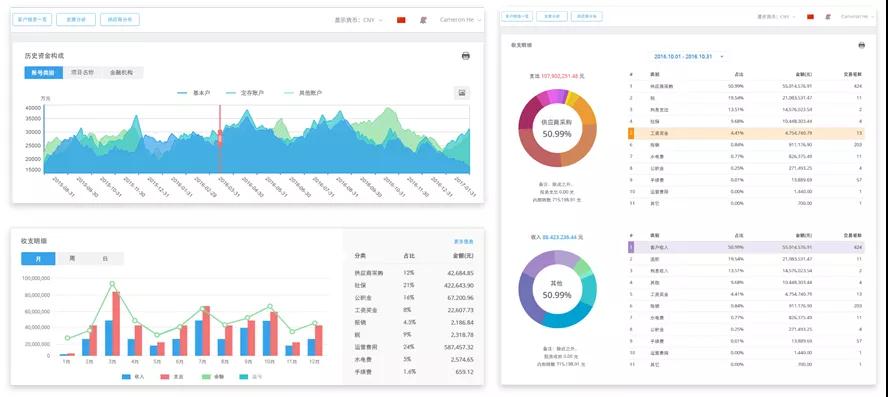Toggle the 收入 legend in bar chart
The height and width of the screenshot is (397, 888).
(133, 376)
